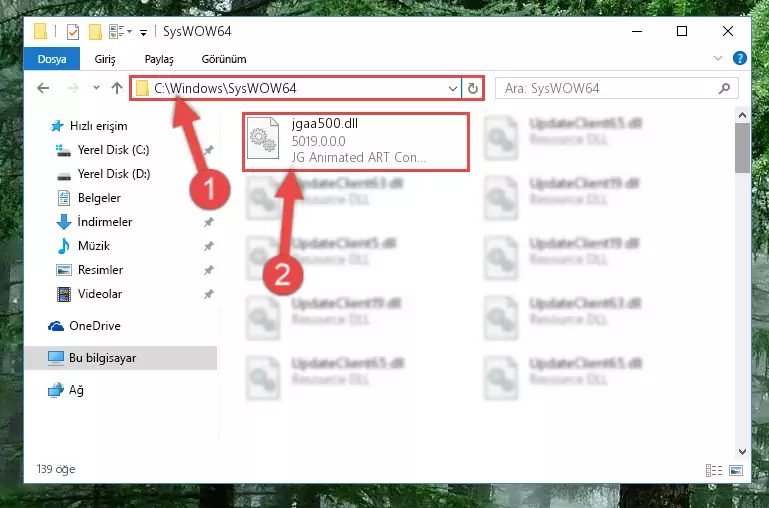This screenshot has height=508, width=769.
Task: Select the jgaa500.dll file
Action: (x=356, y=142)
